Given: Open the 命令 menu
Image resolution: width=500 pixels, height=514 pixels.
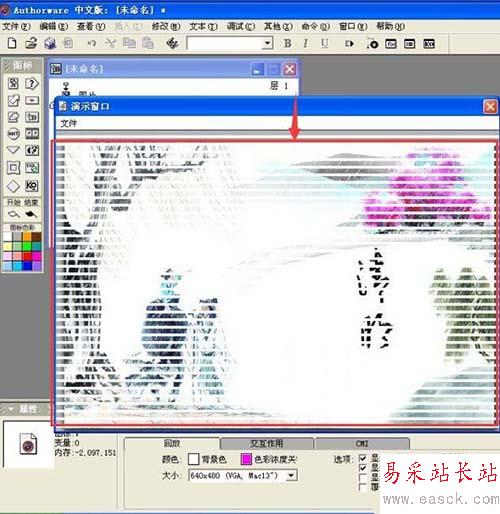Looking at the screenshot, I should (x=315, y=26).
